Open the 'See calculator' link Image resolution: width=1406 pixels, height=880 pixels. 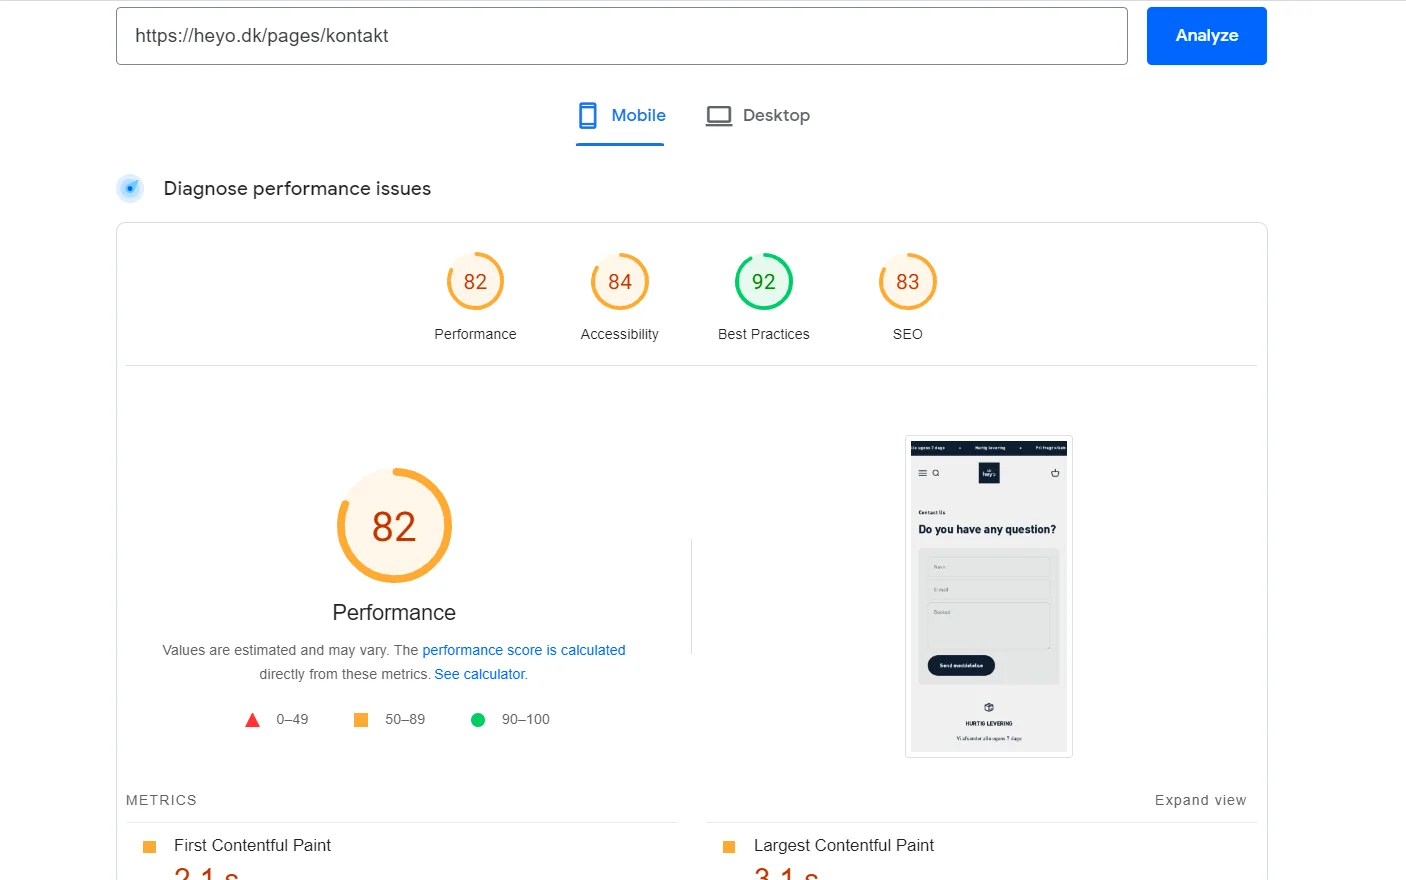tap(479, 674)
